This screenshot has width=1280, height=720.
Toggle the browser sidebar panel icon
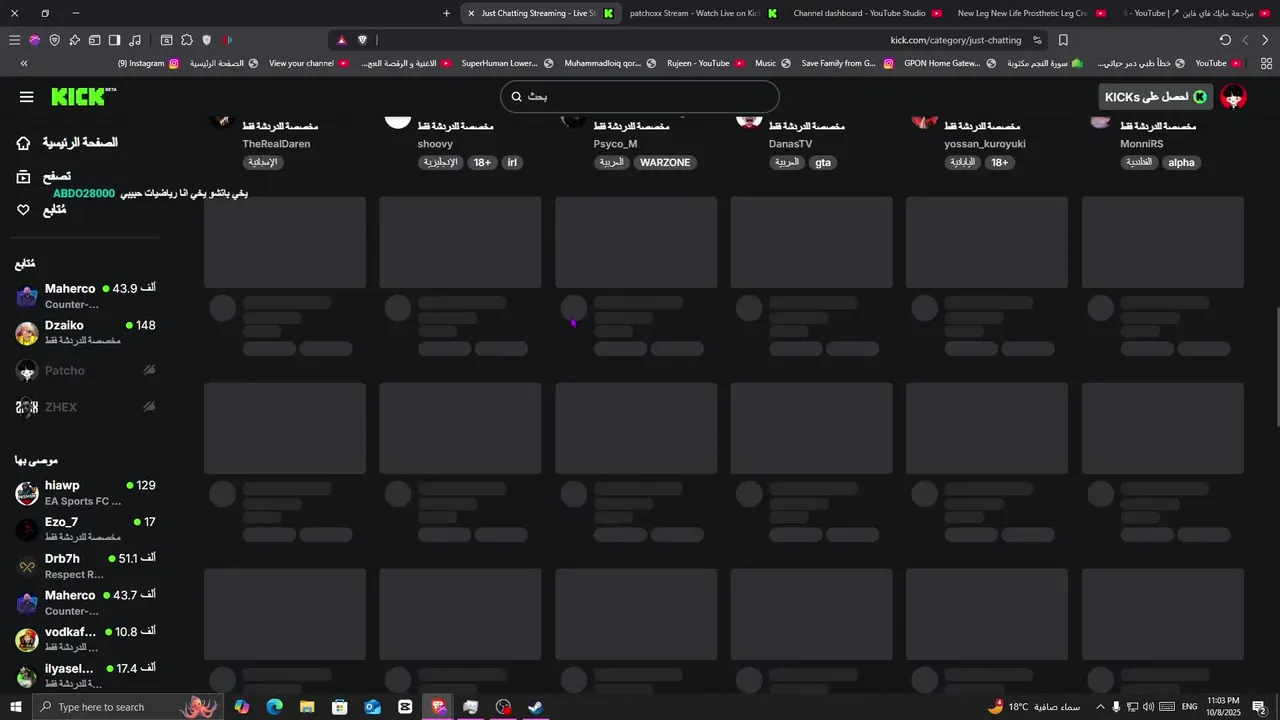[x=114, y=40]
